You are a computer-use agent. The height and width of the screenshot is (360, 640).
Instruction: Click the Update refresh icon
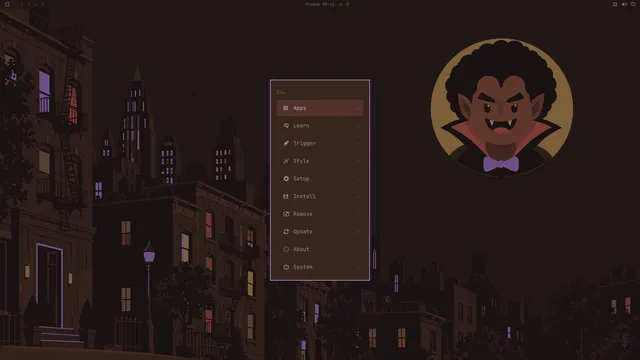click(x=286, y=231)
